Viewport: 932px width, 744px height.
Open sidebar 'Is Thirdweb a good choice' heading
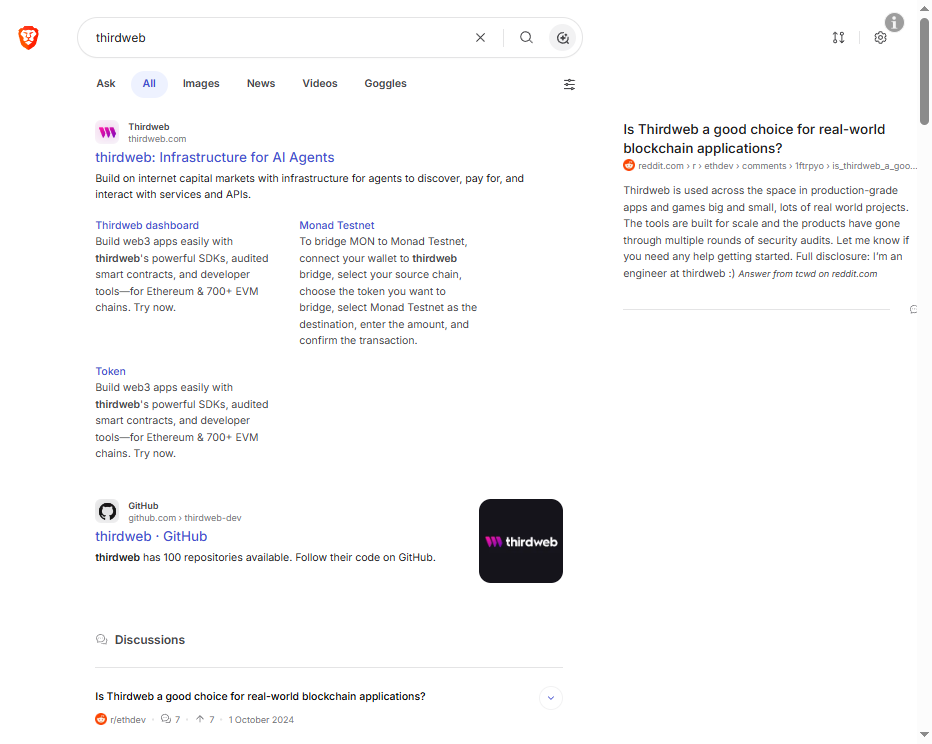tap(754, 139)
